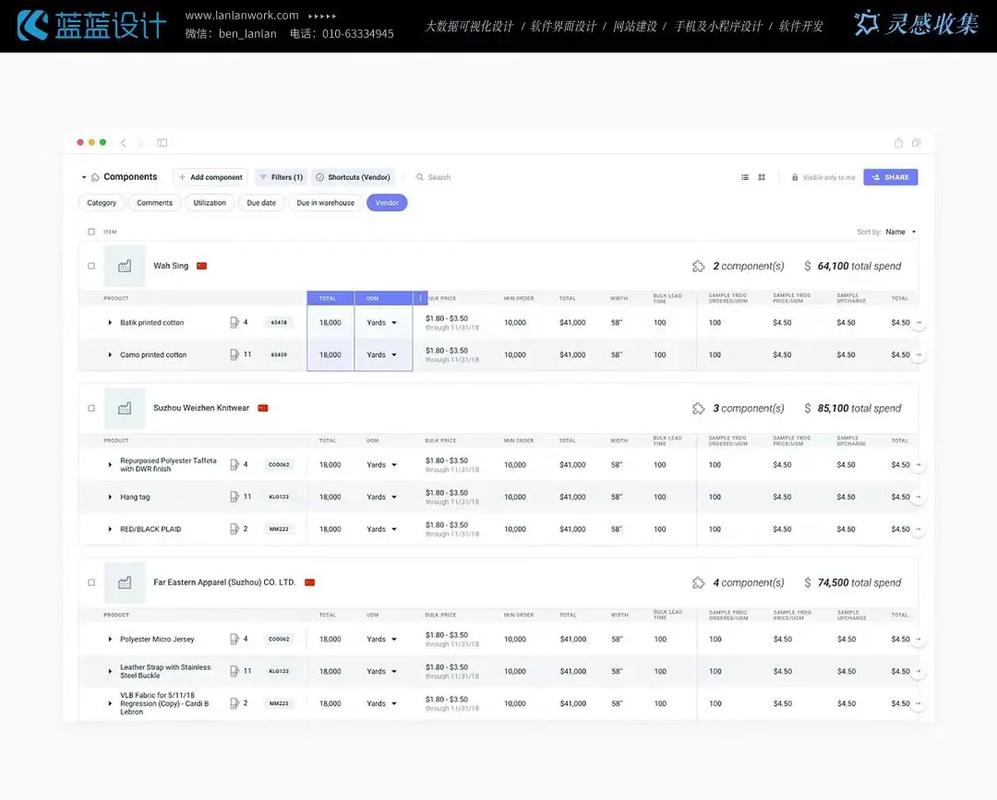Click the 85,100 total spend text
The image size is (997, 800).
[x=859, y=408]
